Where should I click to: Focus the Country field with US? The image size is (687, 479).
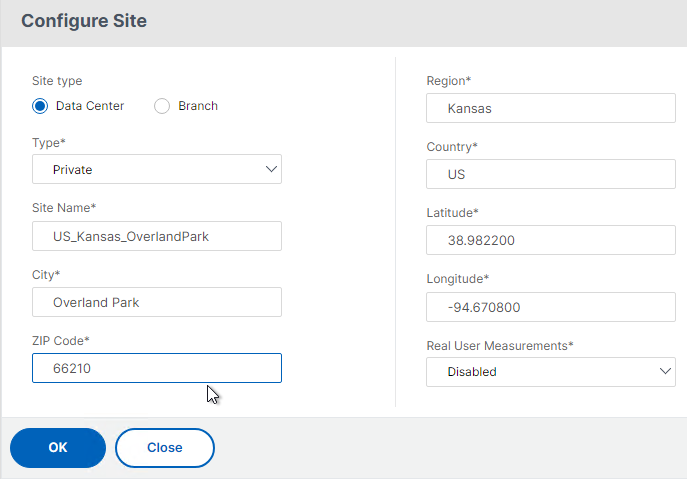(x=551, y=174)
